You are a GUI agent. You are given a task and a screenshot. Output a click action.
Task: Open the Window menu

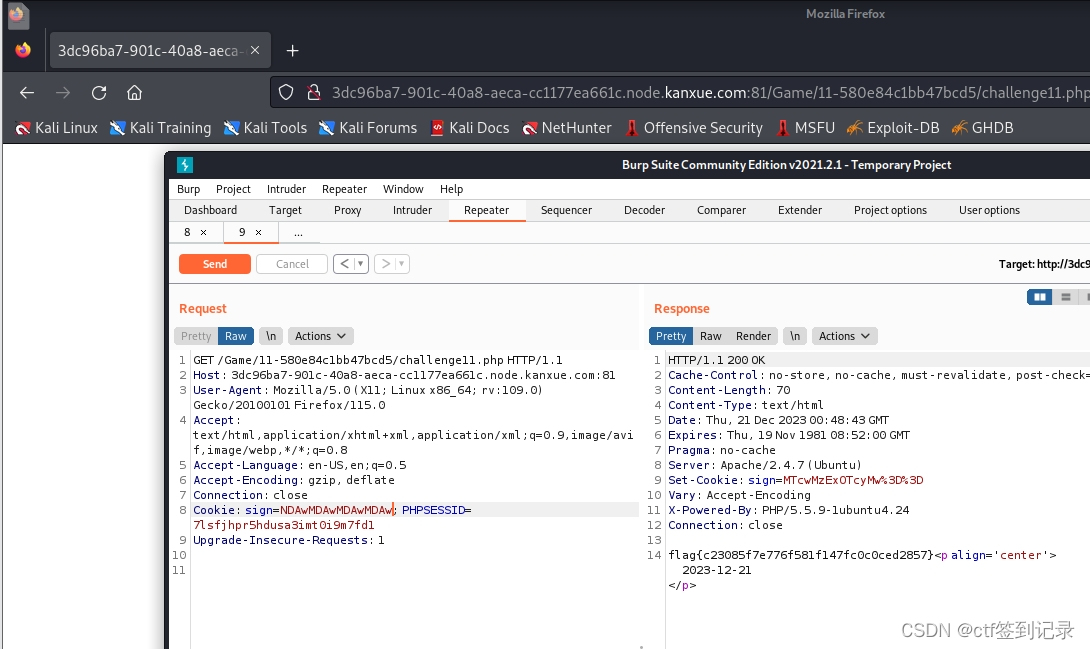tap(403, 189)
